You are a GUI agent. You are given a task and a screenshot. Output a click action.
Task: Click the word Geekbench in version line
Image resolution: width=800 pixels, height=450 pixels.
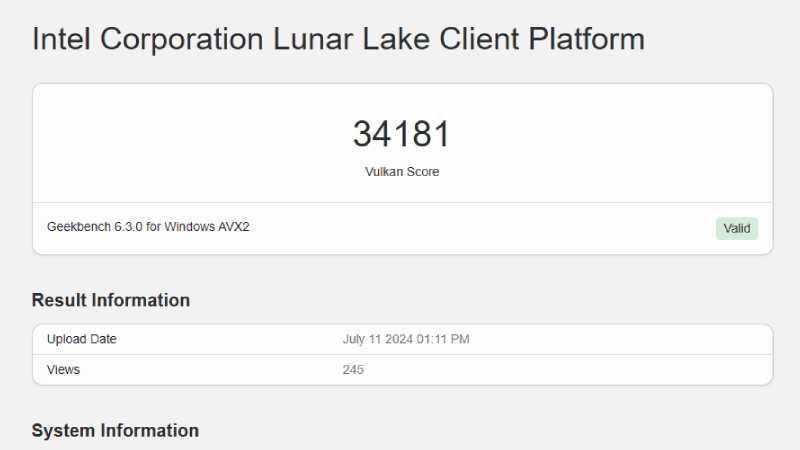click(x=78, y=227)
